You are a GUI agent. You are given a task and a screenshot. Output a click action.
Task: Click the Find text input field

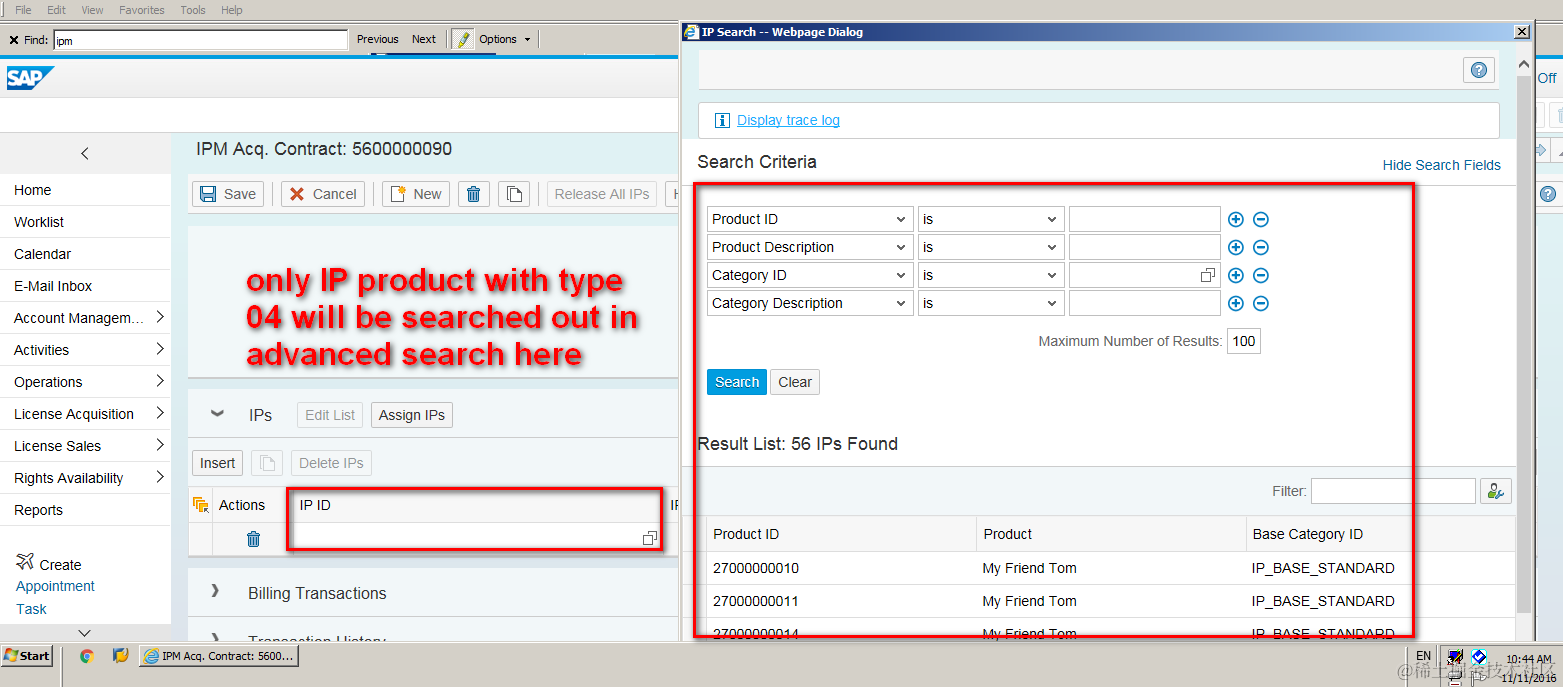click(x=200, y=40)
